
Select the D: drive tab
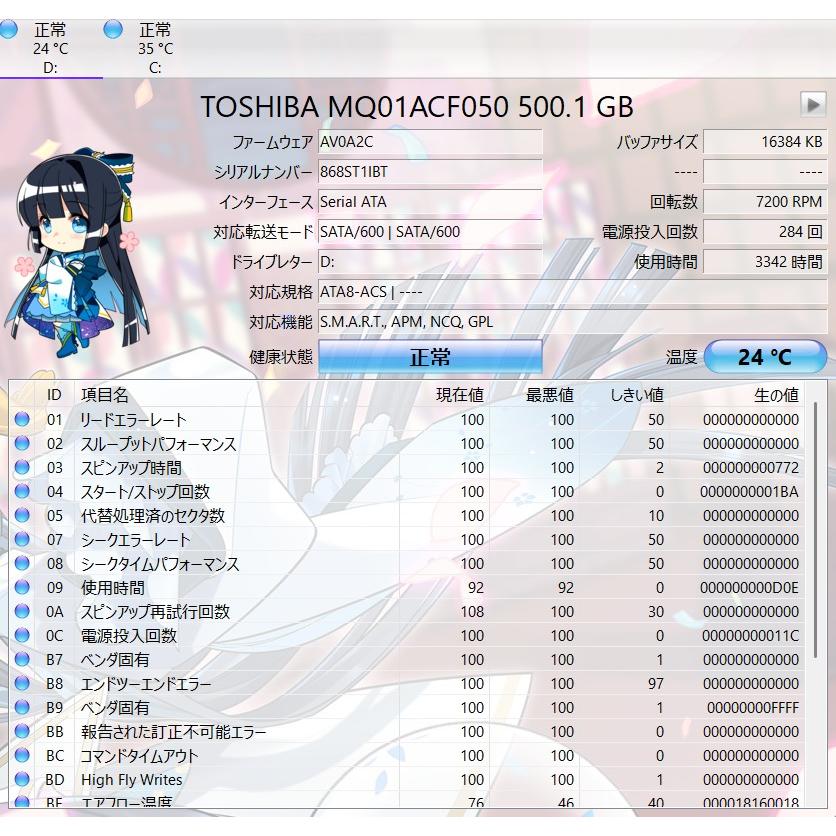tap(51, 48)
